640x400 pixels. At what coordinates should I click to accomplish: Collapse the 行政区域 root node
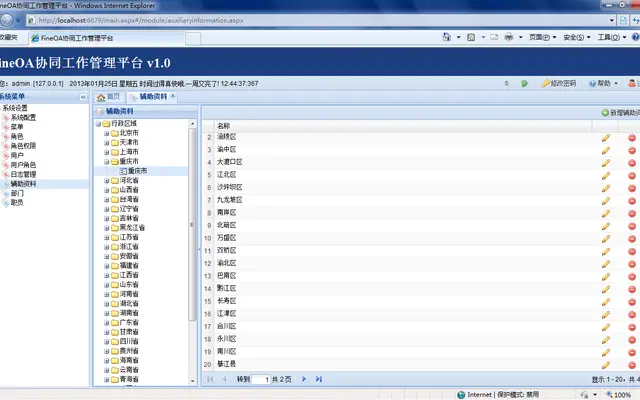point(98,124)
